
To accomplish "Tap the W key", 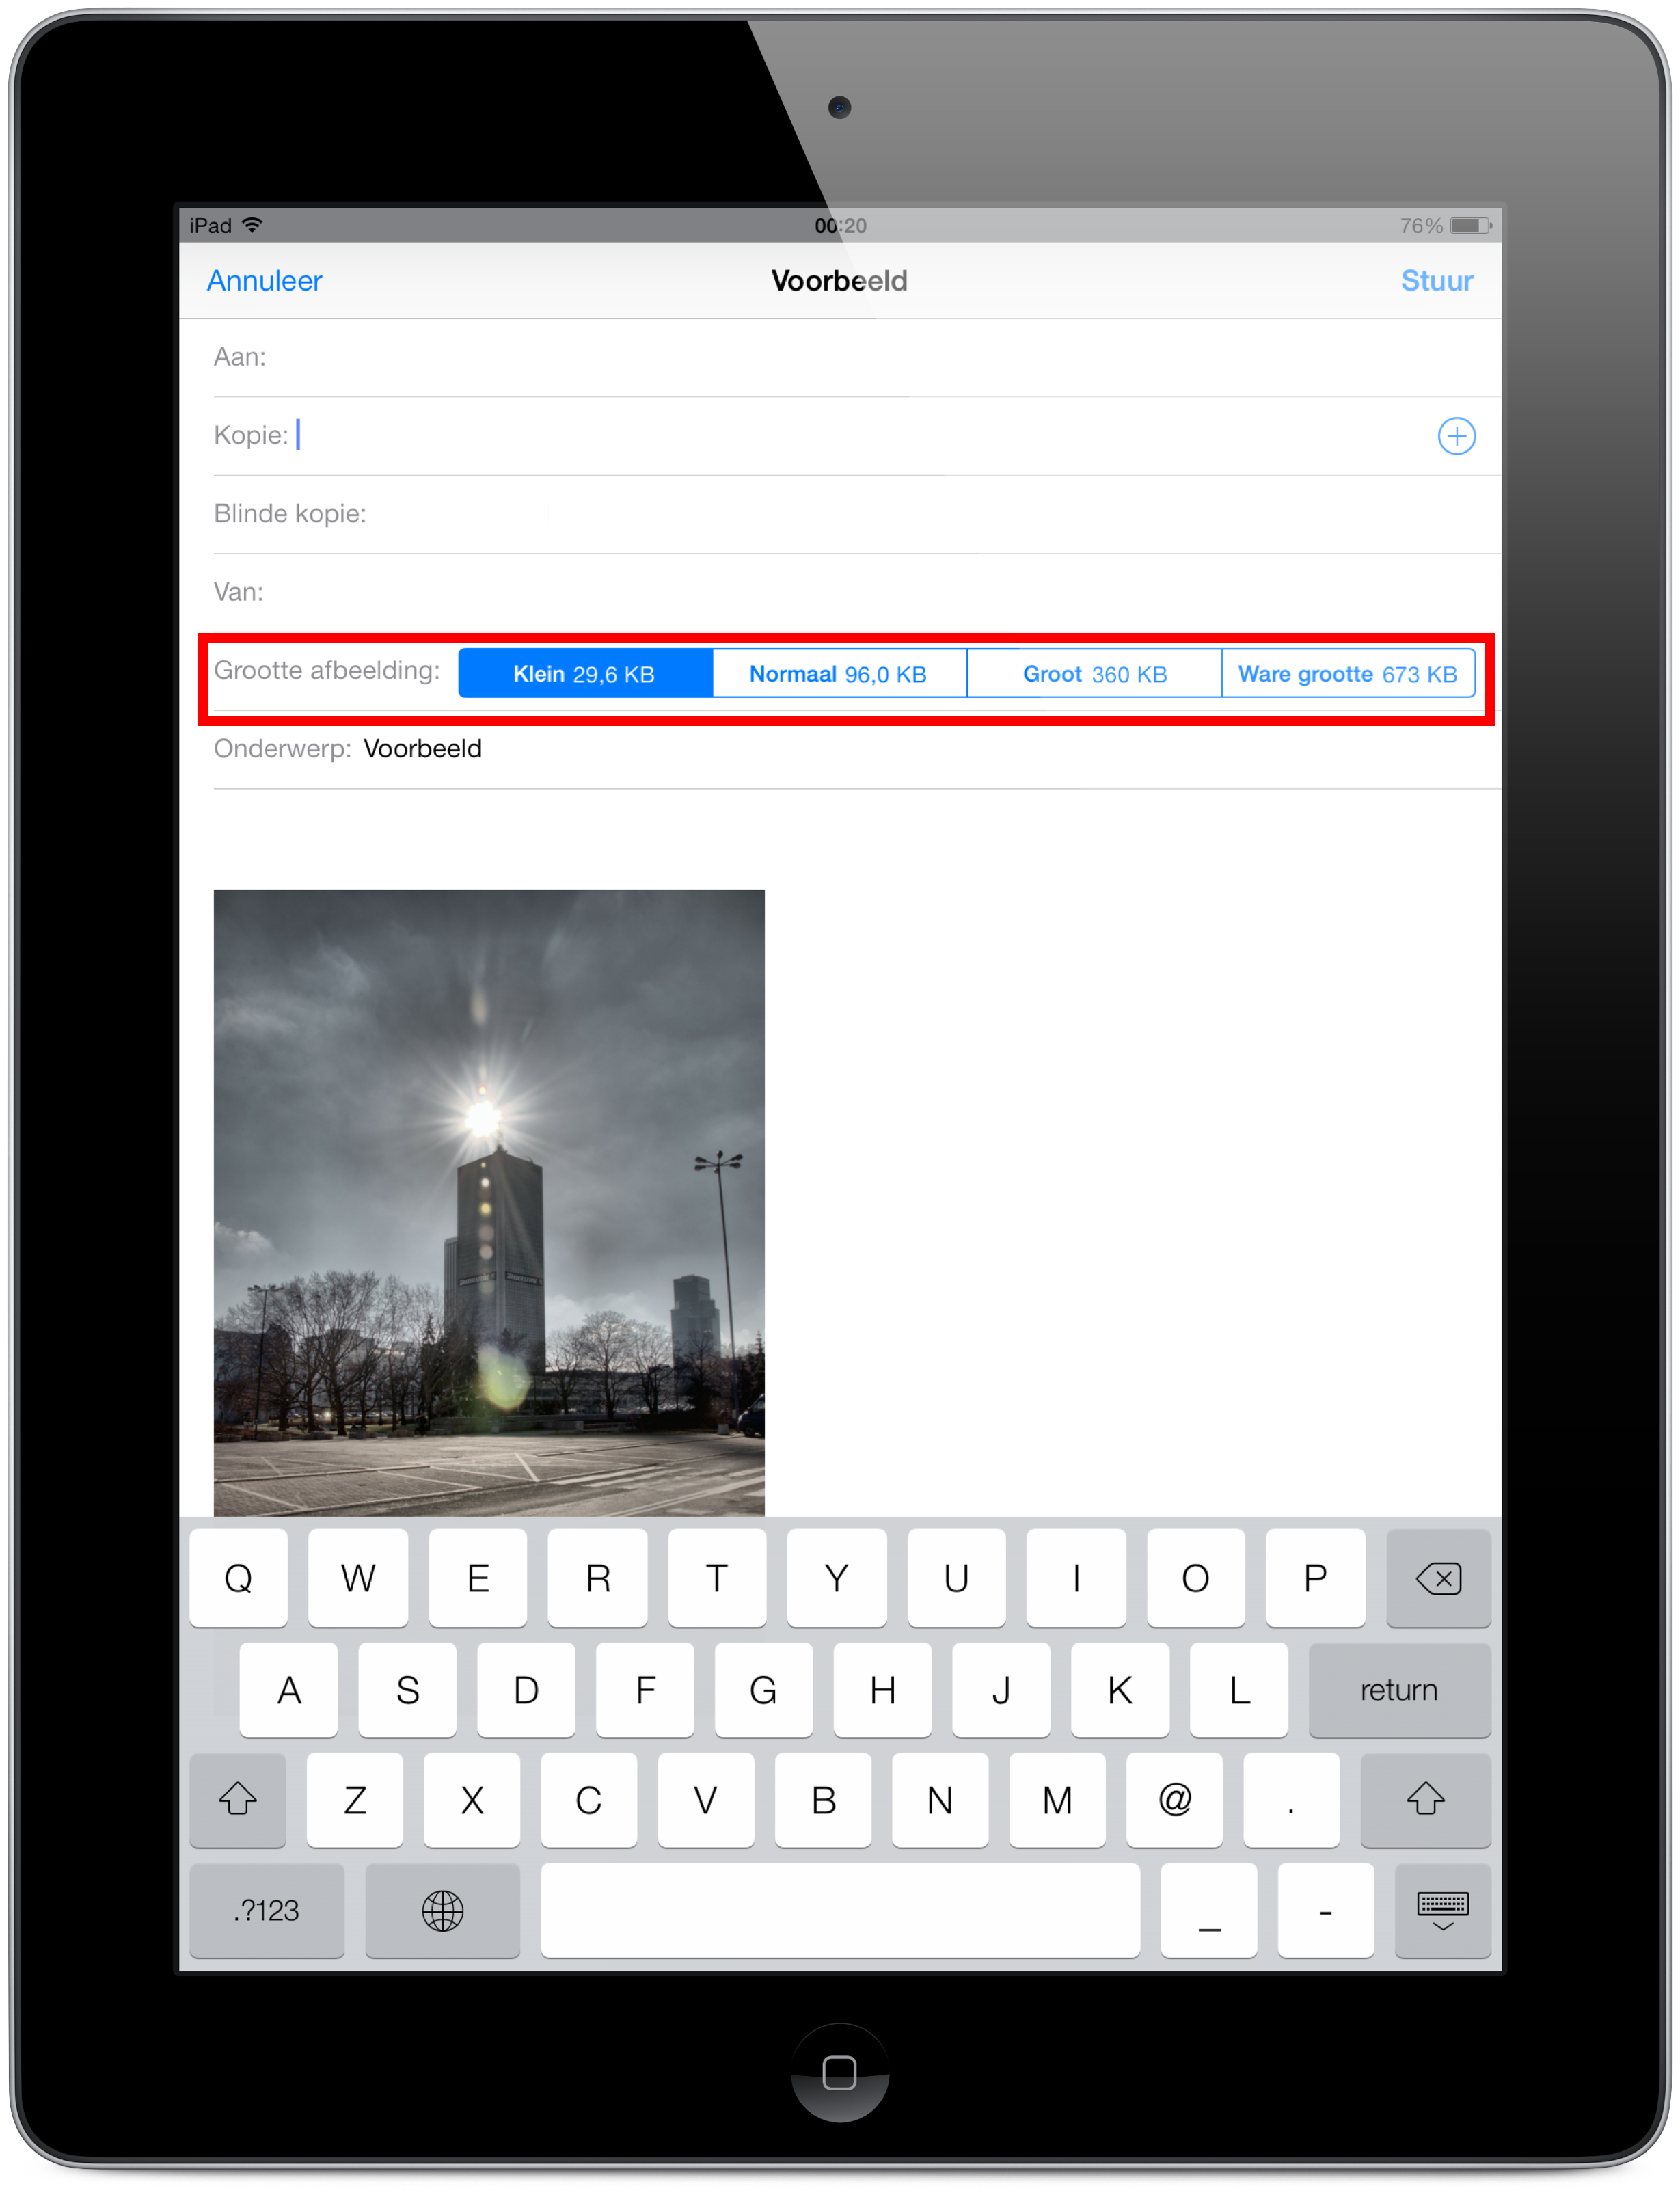I will tap(358, 1578).
